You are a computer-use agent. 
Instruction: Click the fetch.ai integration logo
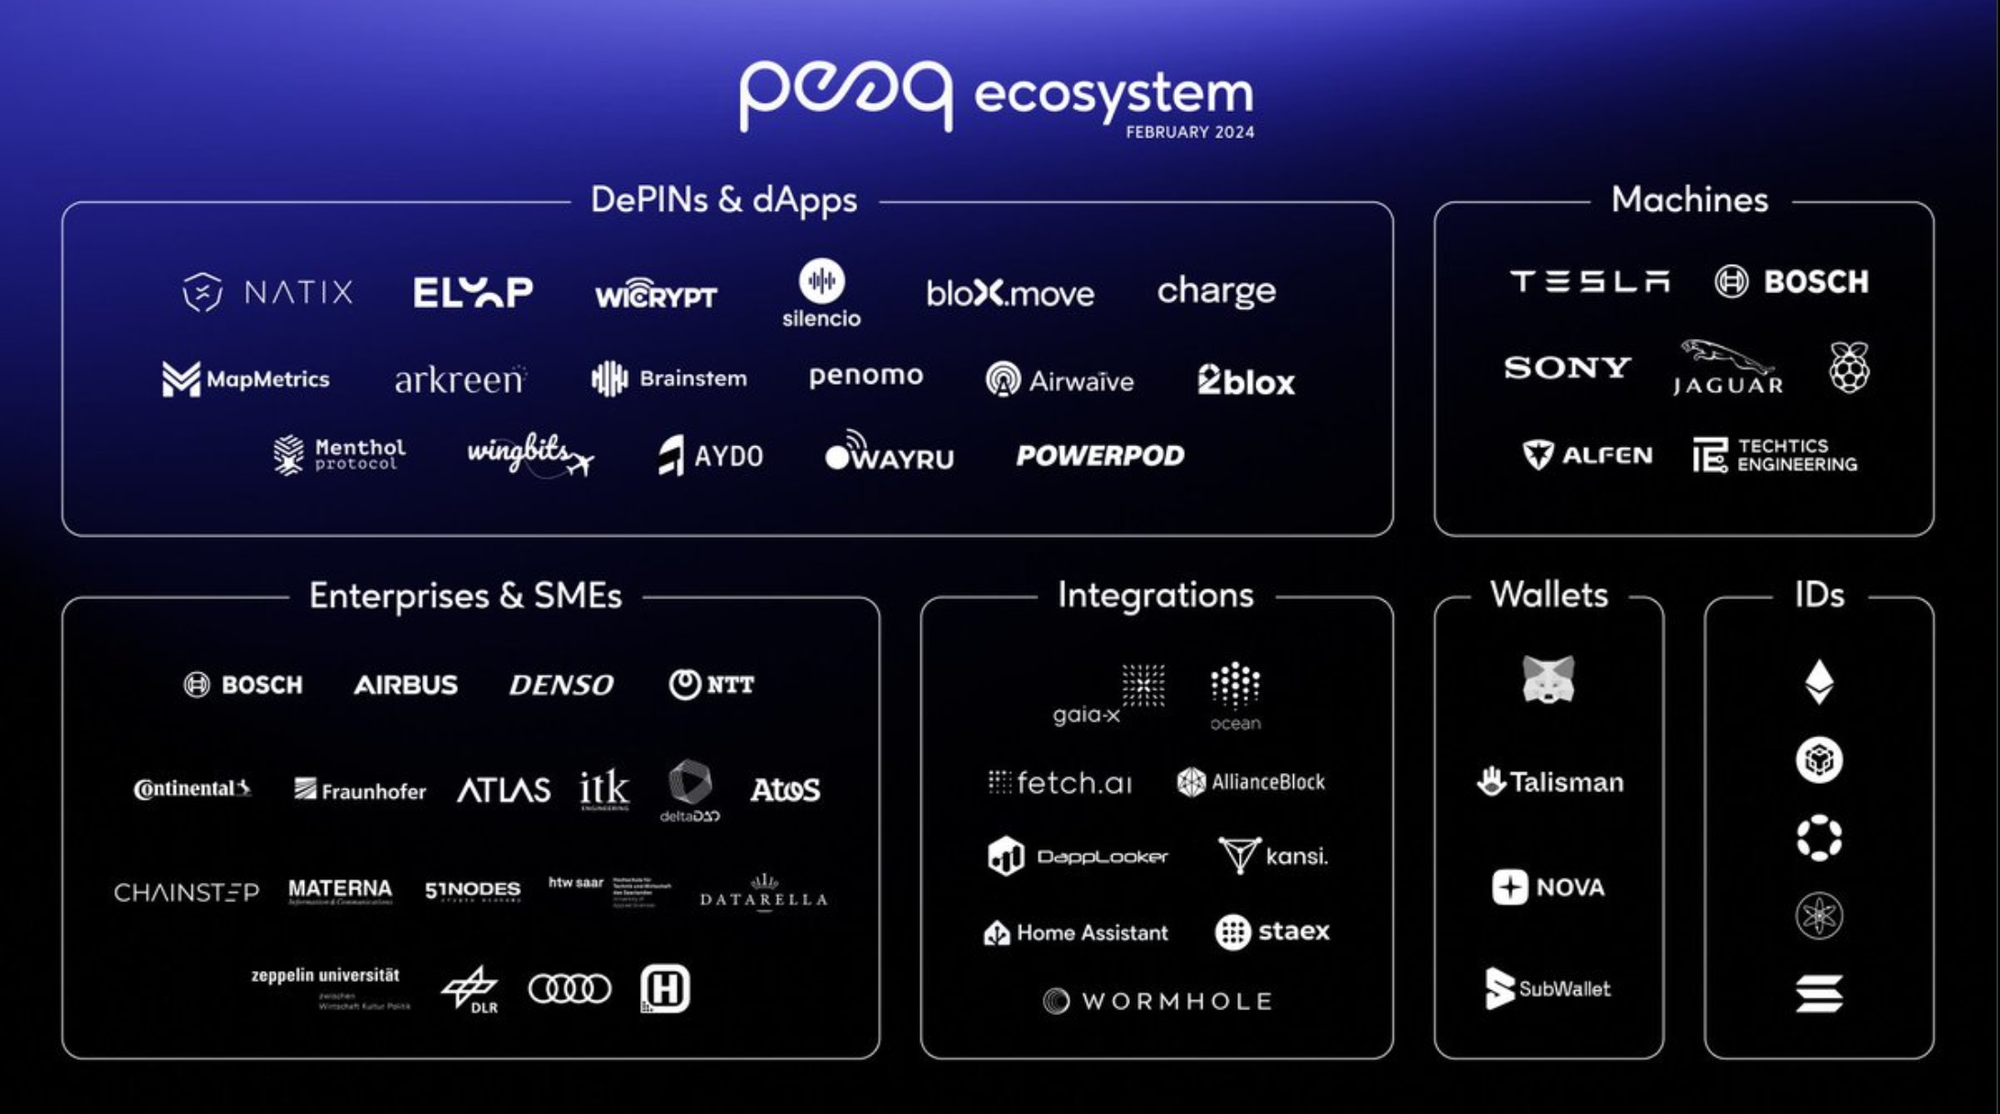(x=1036, y=782)
